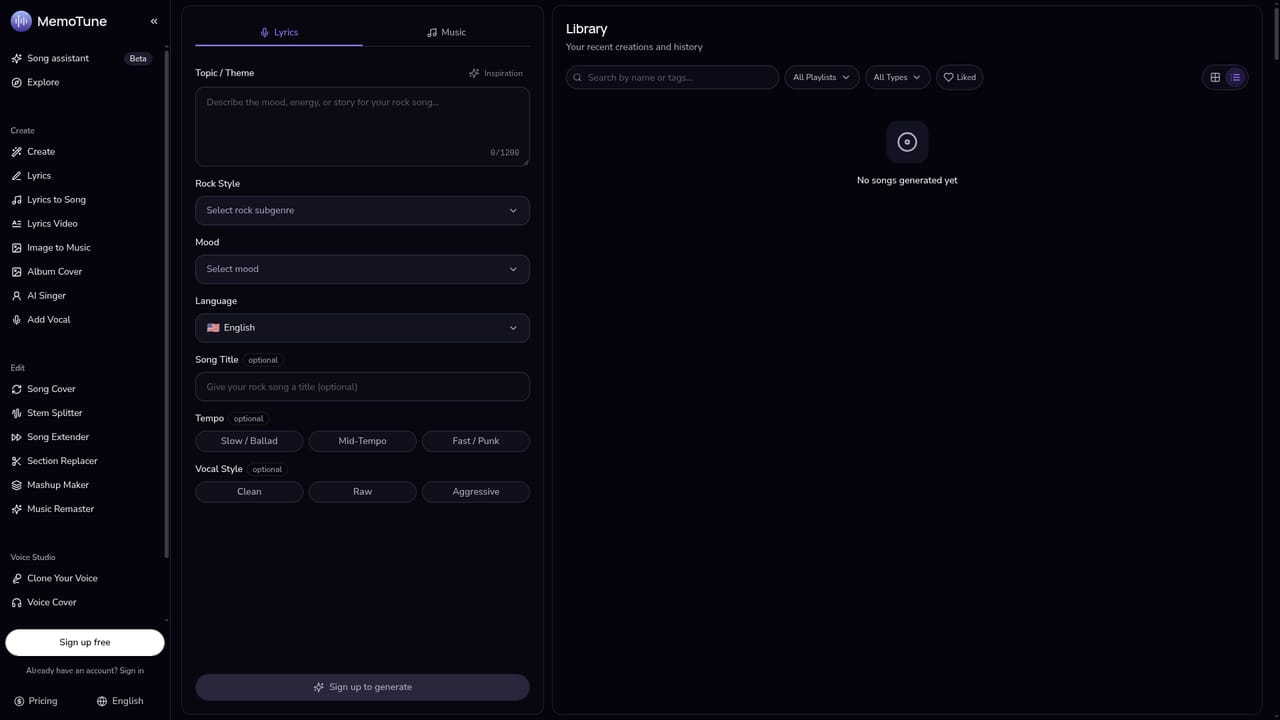The width and height of the screenshot is (1280, 720).
Task: Select Fast / Punk tempo
Action: point(476,441)
